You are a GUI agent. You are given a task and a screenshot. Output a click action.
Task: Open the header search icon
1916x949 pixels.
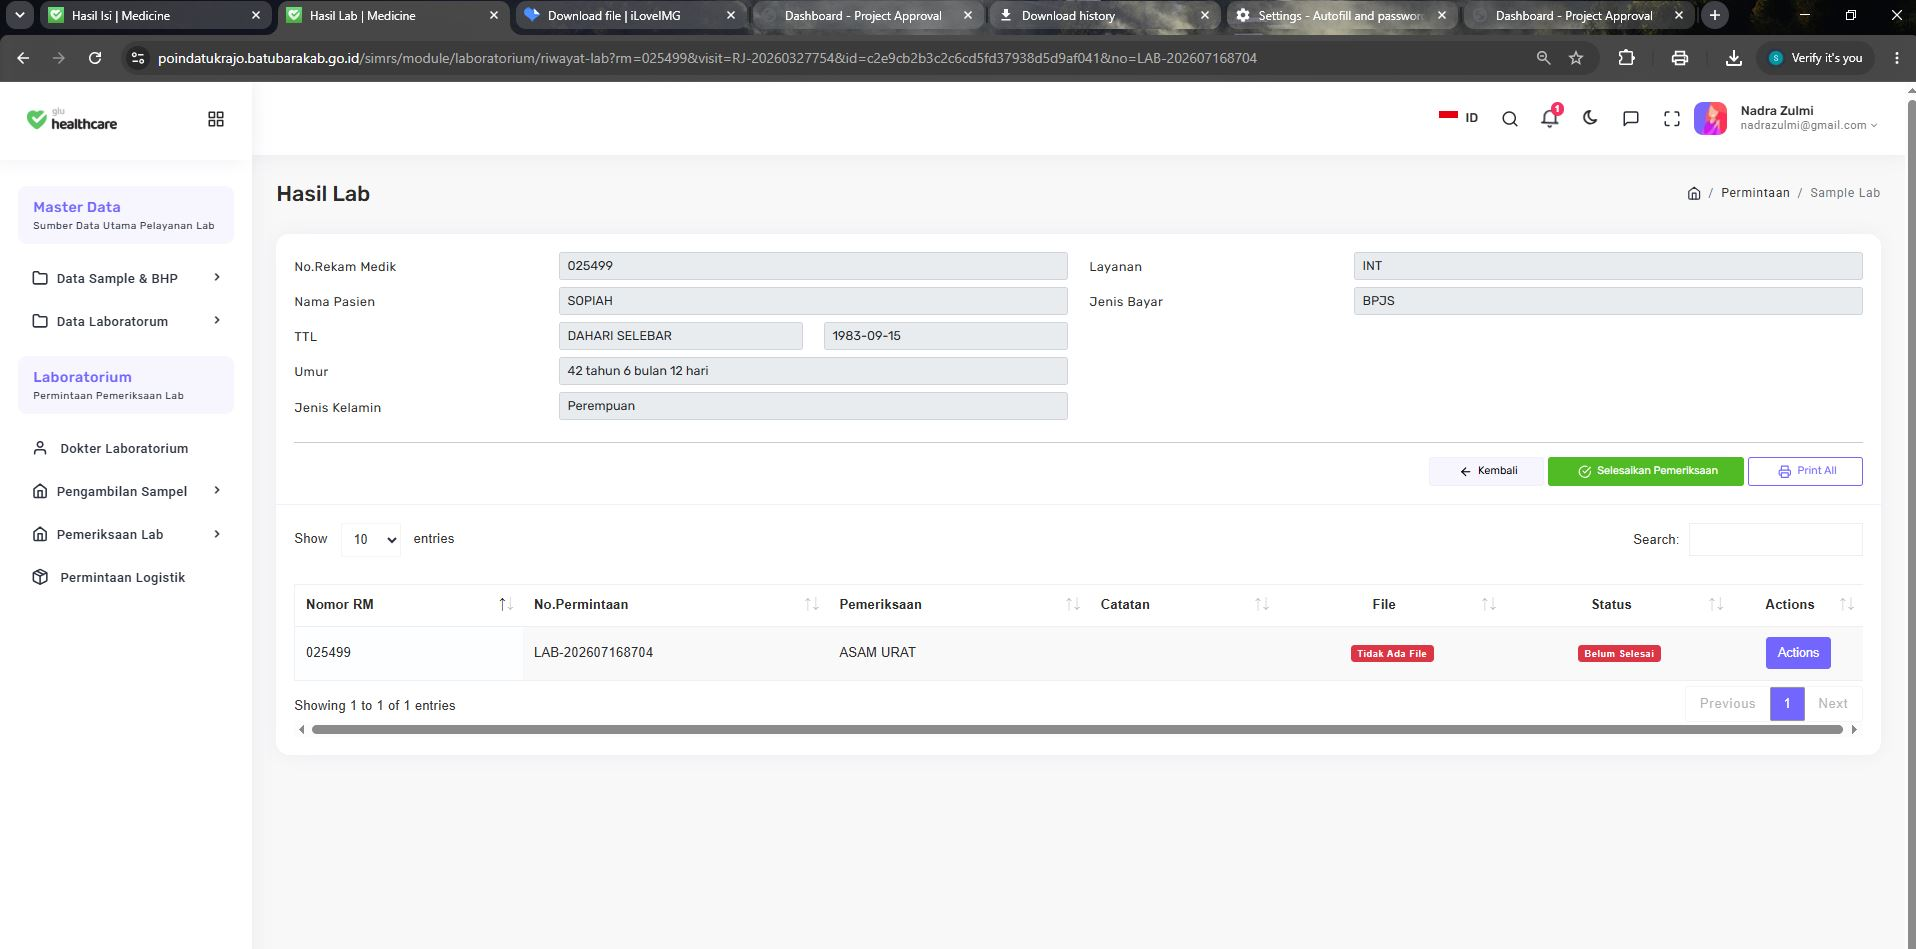tap(1510, 119)
